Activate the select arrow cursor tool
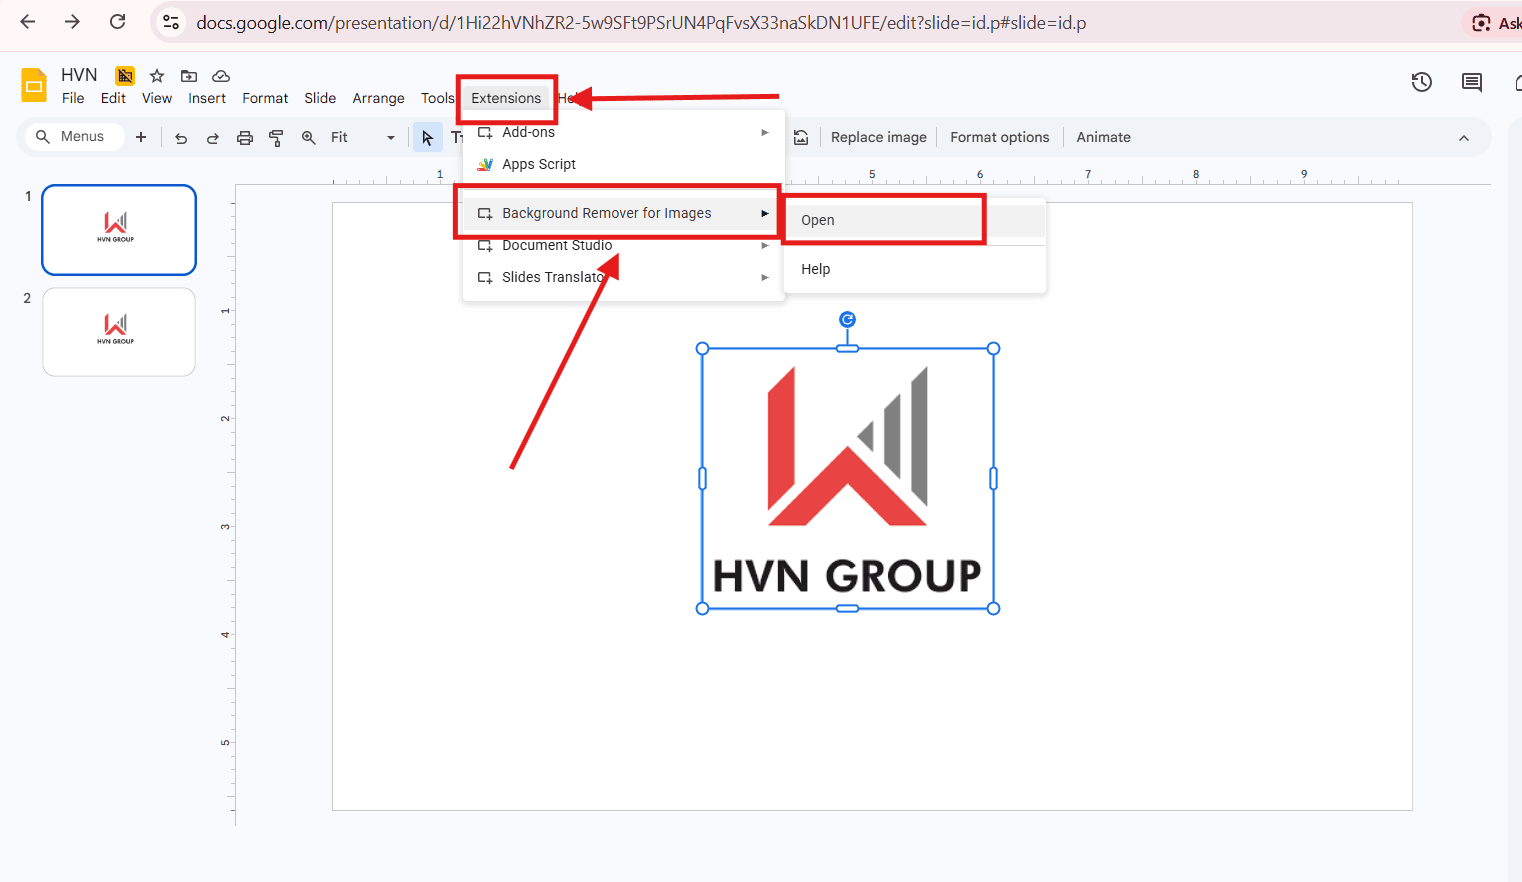 point(427,138)
